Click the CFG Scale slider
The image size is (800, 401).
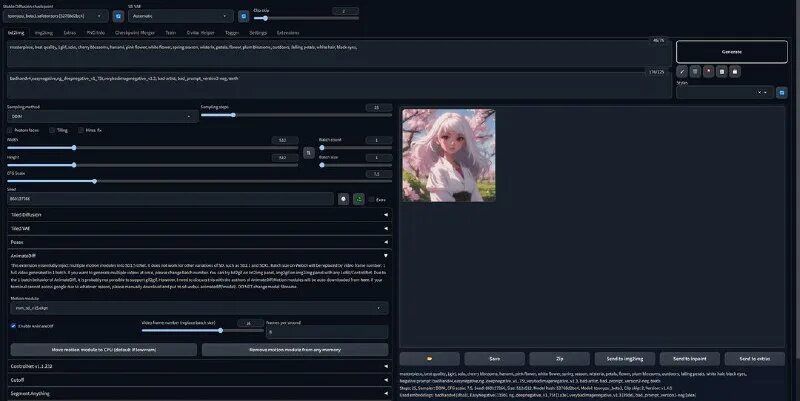point(199,181)
